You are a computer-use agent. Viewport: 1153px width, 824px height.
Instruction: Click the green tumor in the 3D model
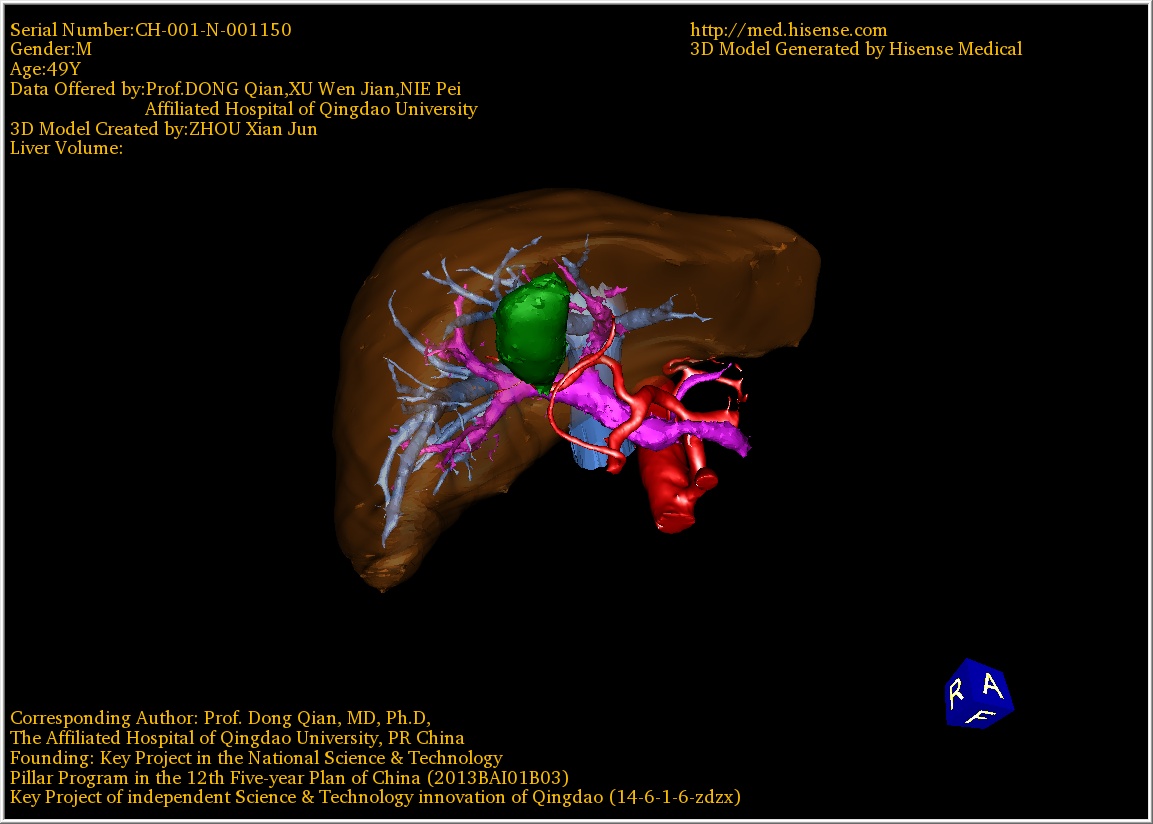[x=532, y=333]
